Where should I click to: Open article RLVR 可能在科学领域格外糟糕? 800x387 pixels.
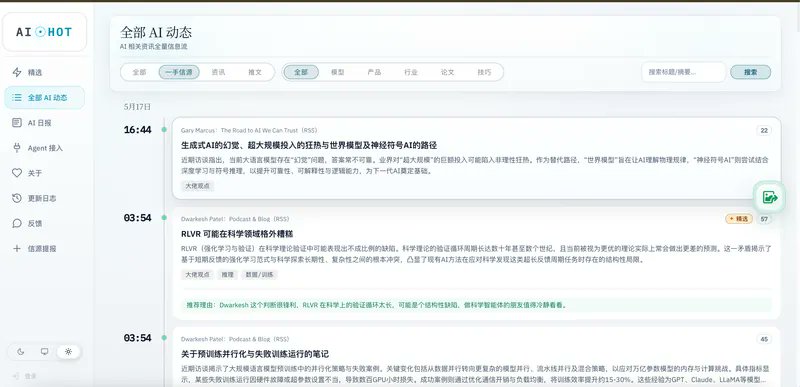point(237,234)
